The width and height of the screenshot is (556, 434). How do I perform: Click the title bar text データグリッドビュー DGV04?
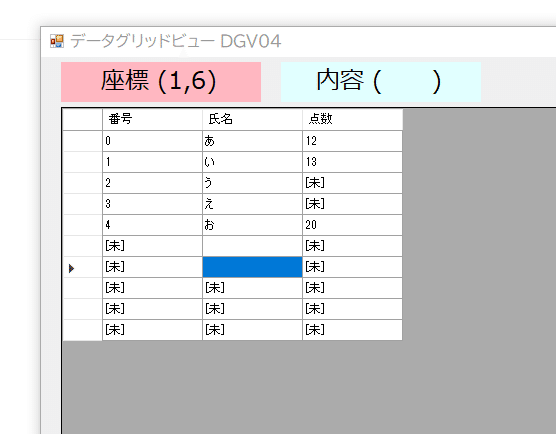(x=176, y=41)
